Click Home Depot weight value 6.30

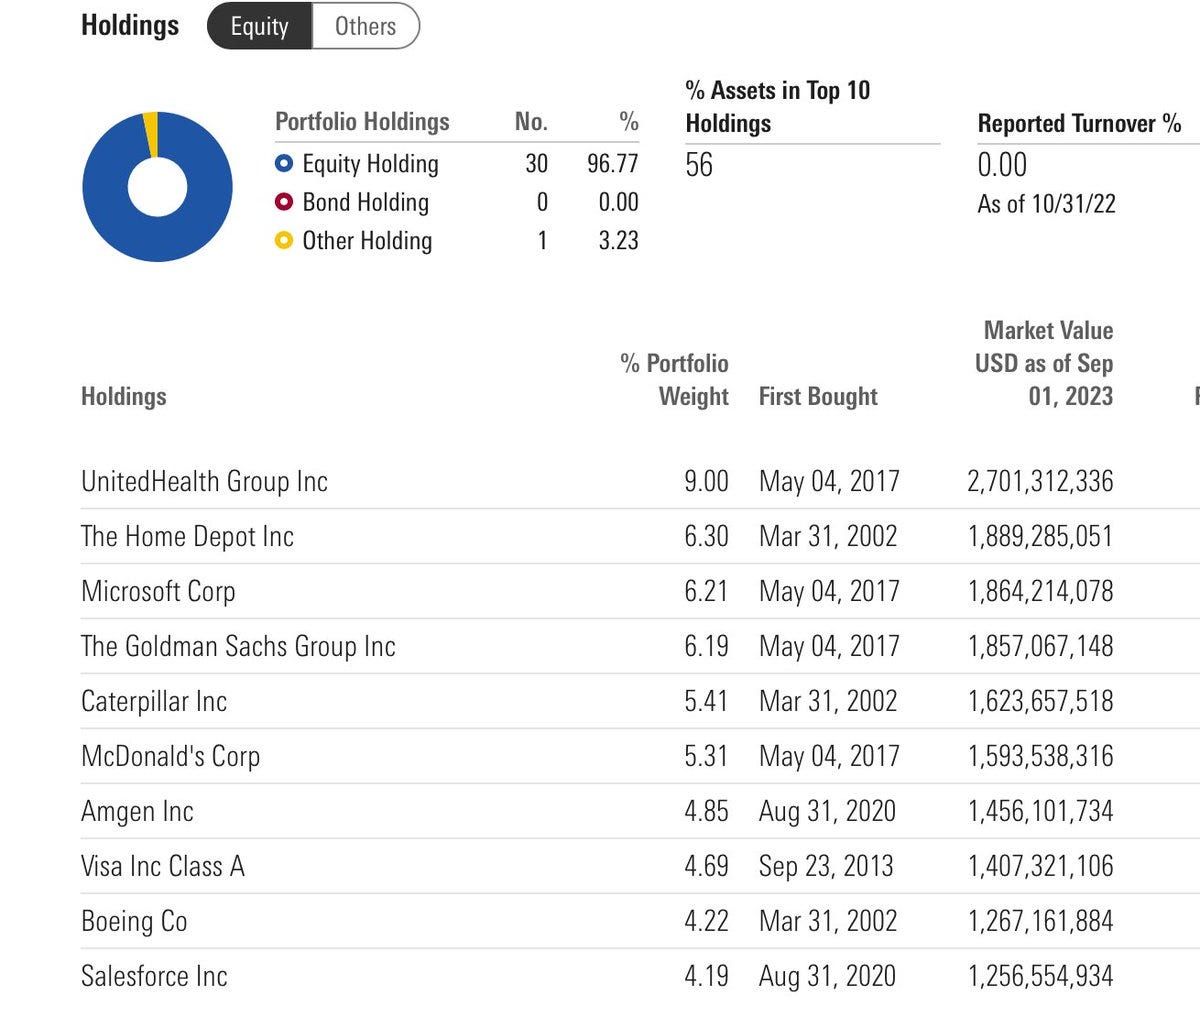point(706,536)
